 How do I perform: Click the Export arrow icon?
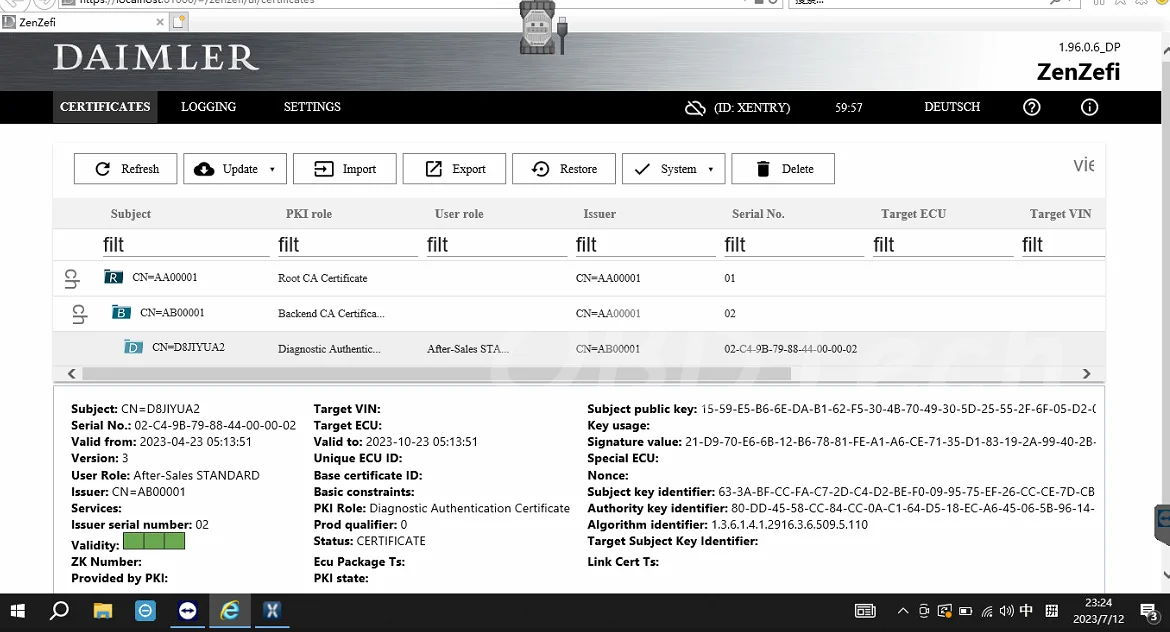point(434,169)
